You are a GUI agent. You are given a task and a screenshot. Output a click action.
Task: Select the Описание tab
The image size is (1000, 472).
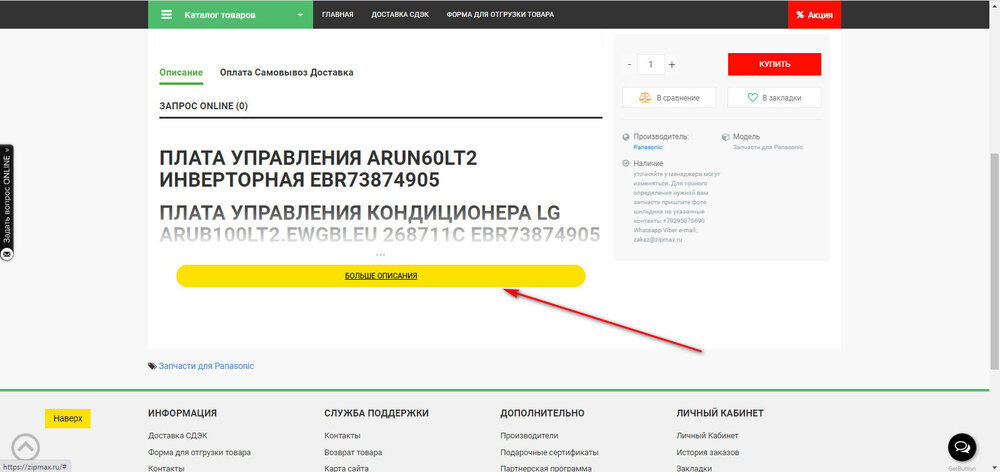181,72
